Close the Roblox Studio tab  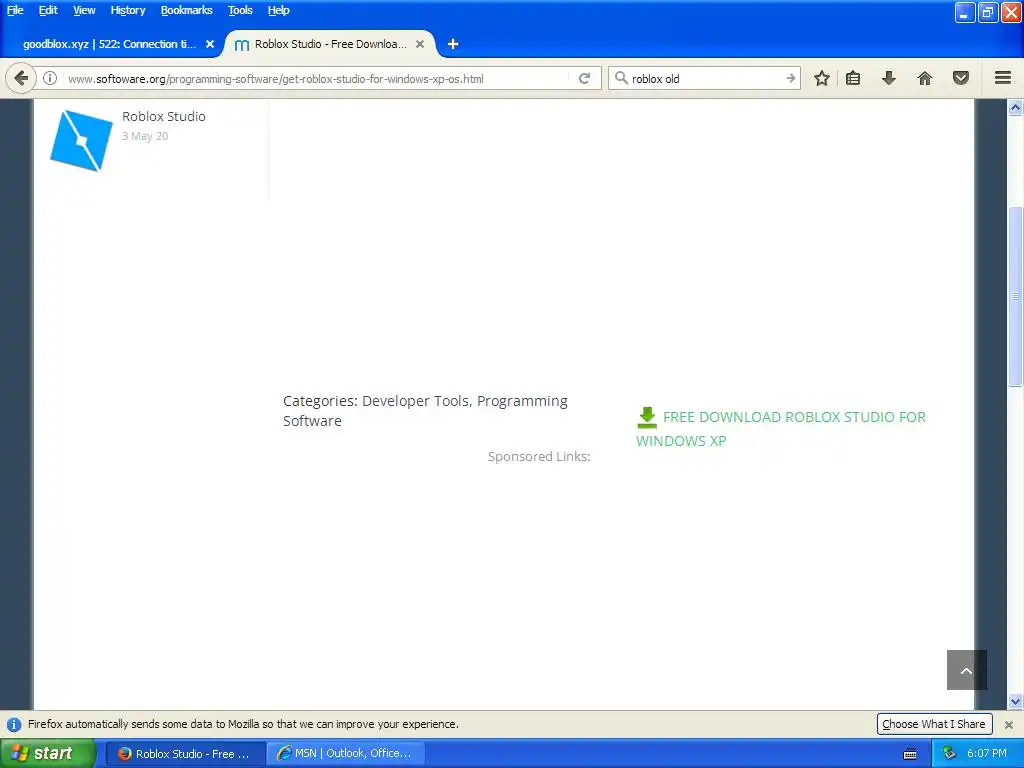420,44
